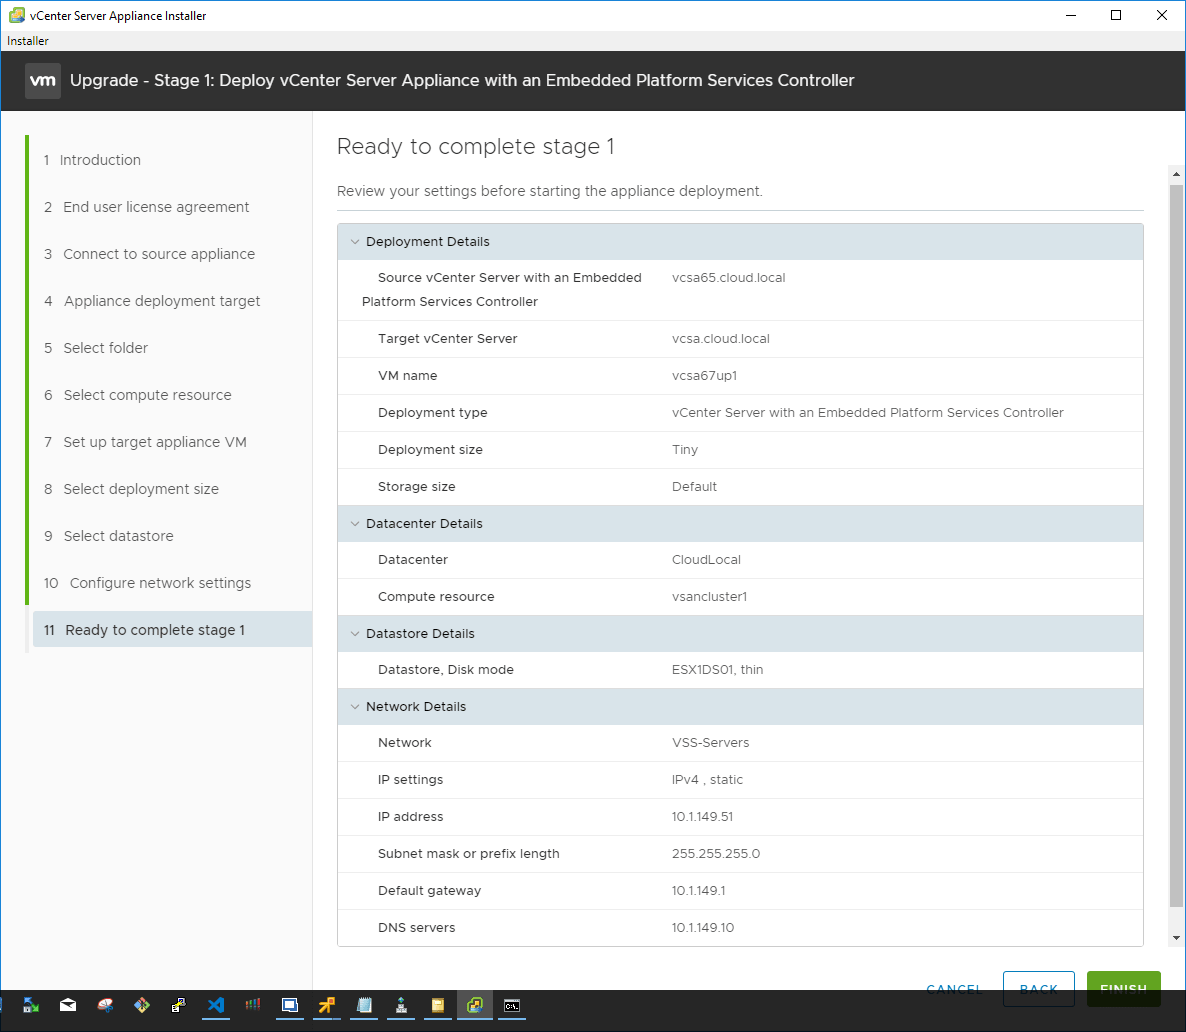Click the Deployment type value text

(868, 413)
